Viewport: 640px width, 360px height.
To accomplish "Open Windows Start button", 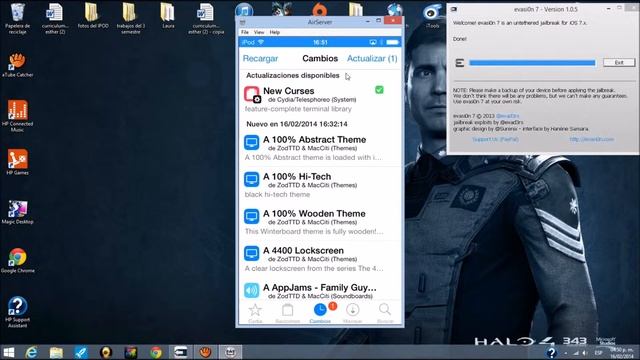I will [8, 352].
